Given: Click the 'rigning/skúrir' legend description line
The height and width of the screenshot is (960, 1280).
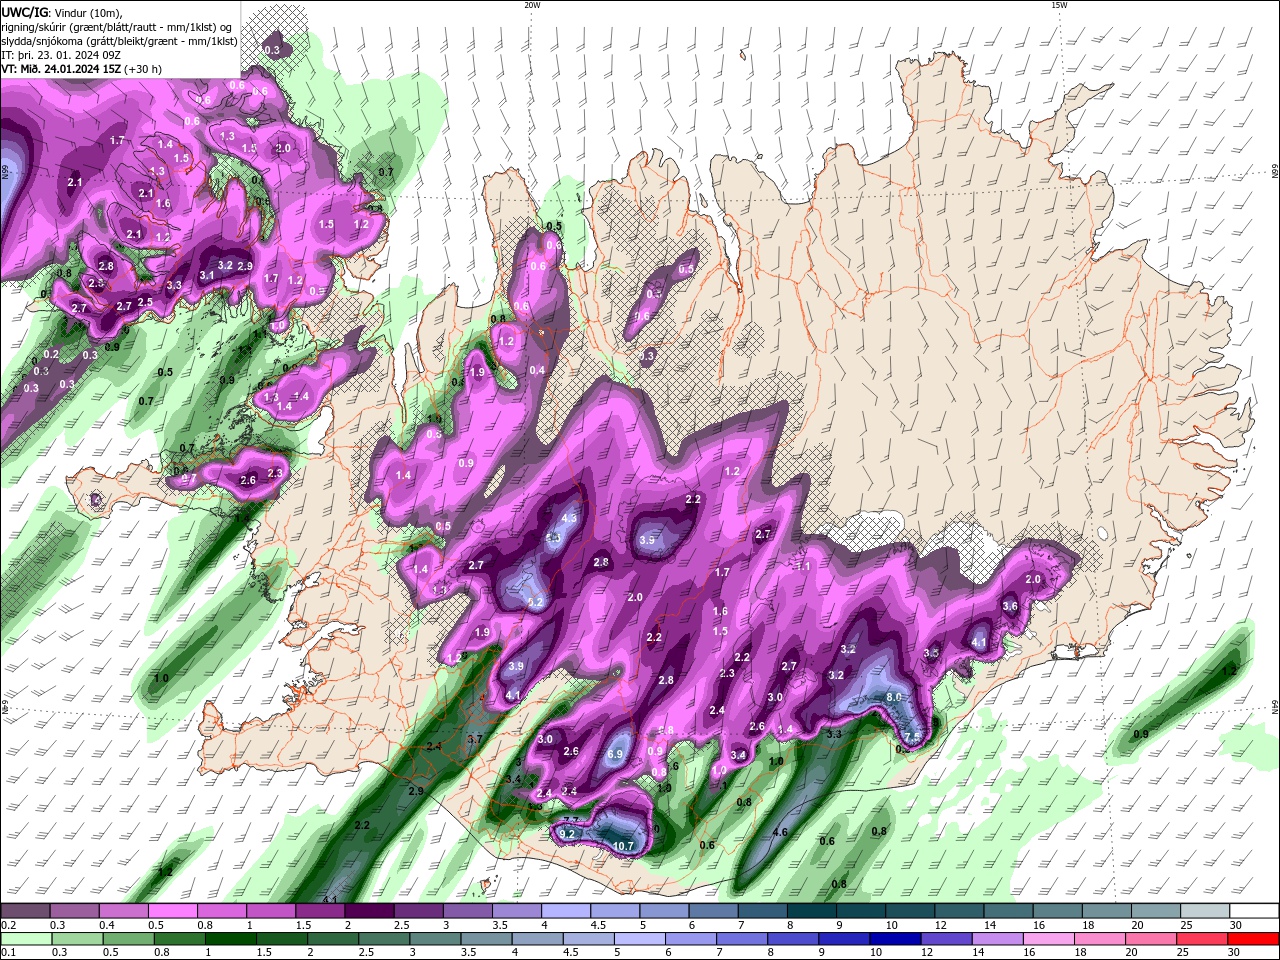Looking at the screenshot, I should [115, 27].
